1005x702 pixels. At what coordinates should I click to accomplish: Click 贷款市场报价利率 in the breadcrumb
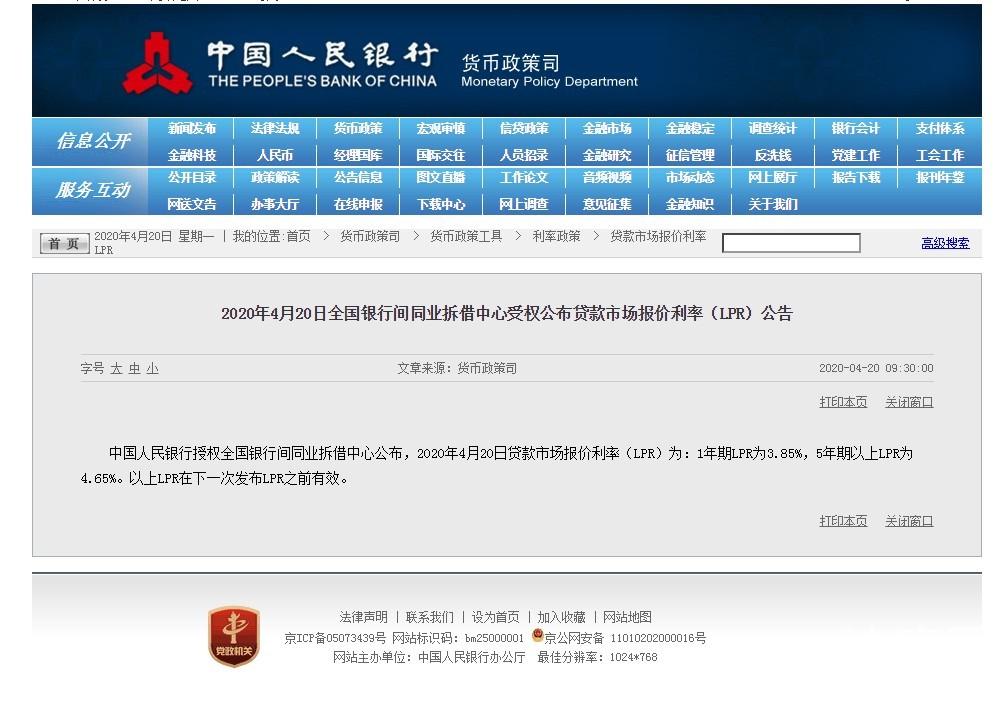point(658,236)
